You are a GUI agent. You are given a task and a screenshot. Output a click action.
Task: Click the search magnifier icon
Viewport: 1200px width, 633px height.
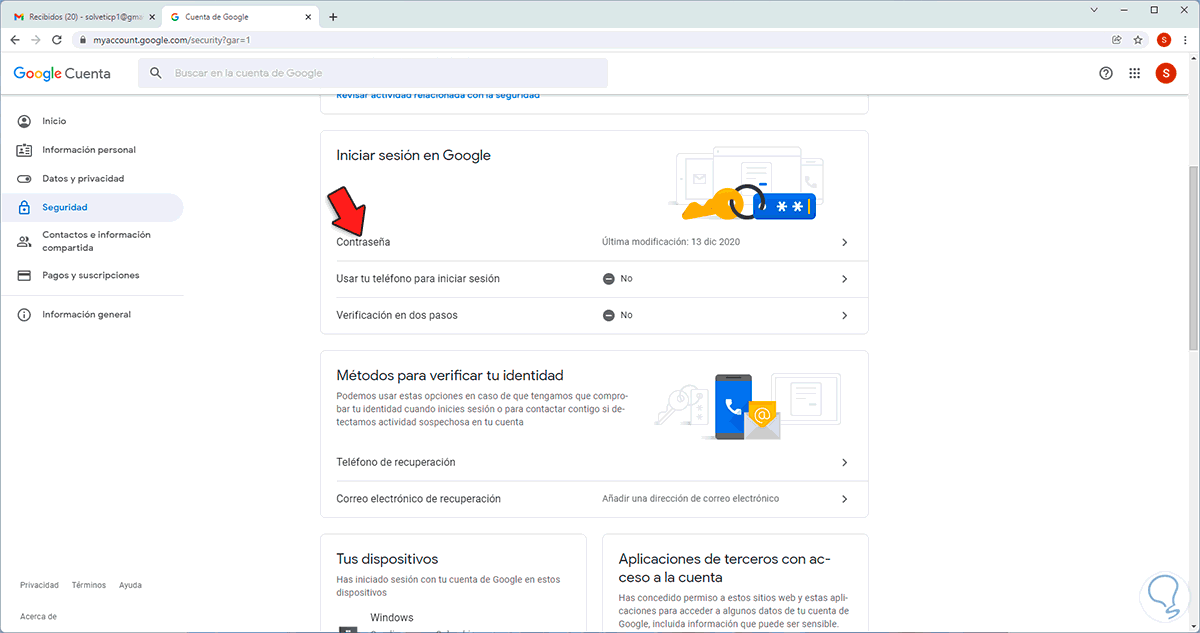point(156,73)
